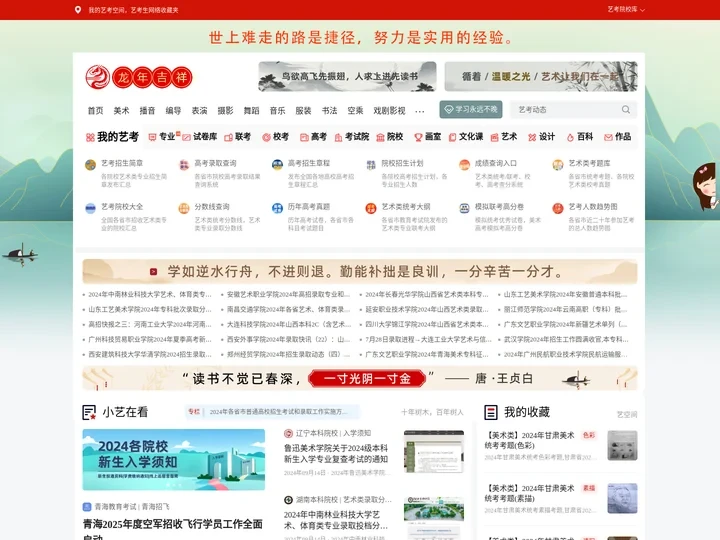
Task: Click the 艺术类考题库 icon
Action: 558,165
